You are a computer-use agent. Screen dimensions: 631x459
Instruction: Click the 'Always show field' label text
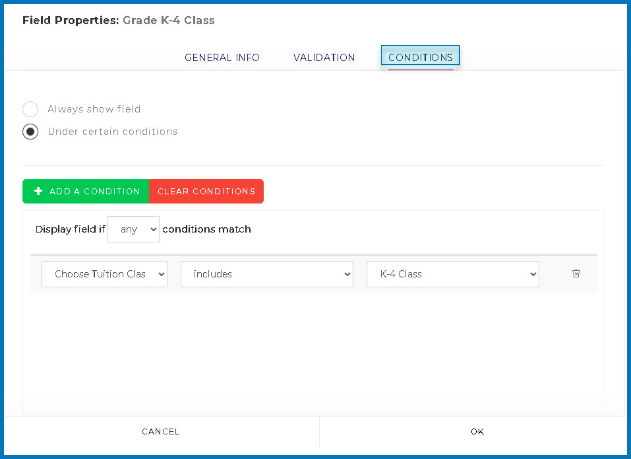point(94,109)
